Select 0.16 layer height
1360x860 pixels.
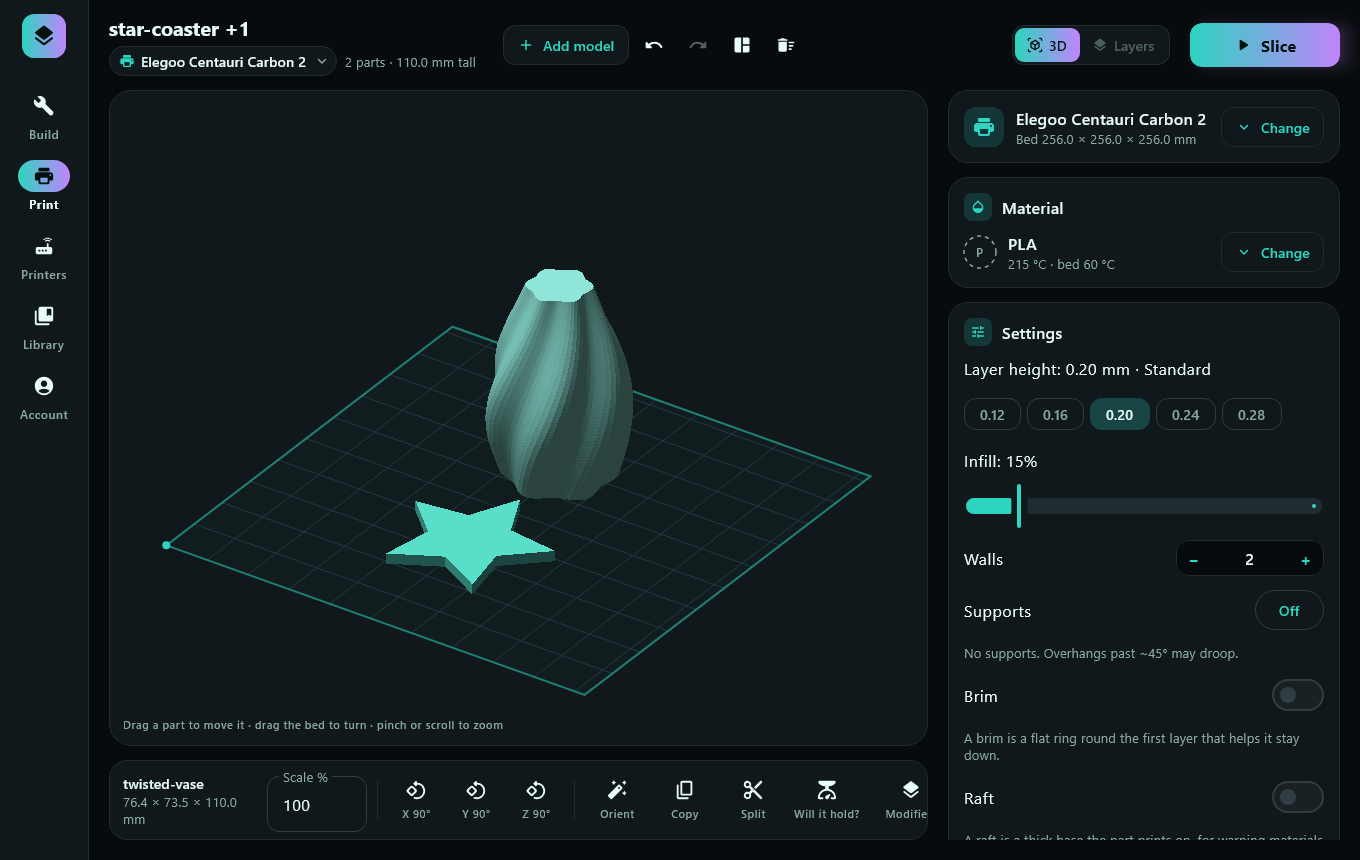tap(1055, 415)
